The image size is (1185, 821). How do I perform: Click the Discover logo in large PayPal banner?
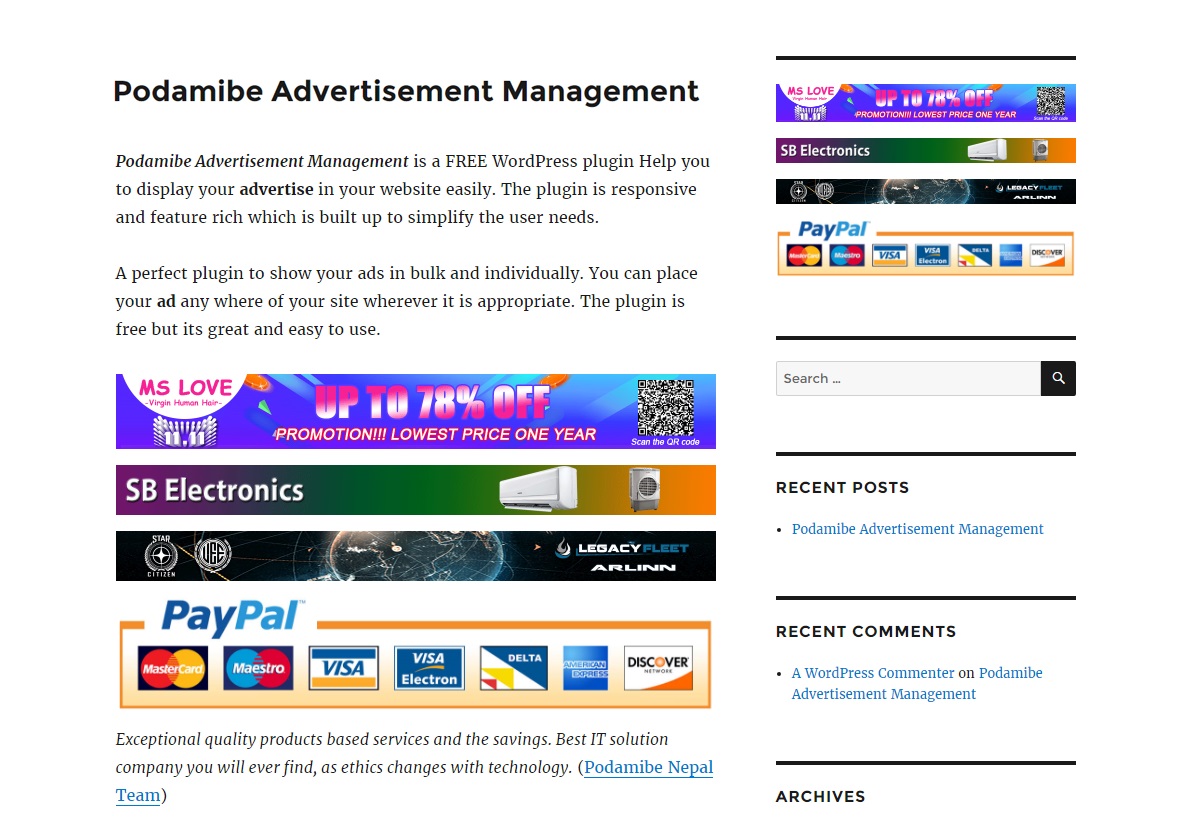tap(658, 668)
